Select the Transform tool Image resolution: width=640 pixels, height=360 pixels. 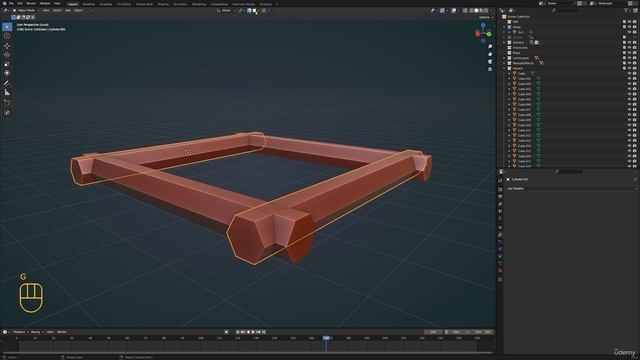pyautogui.click(x=7, y=73)
